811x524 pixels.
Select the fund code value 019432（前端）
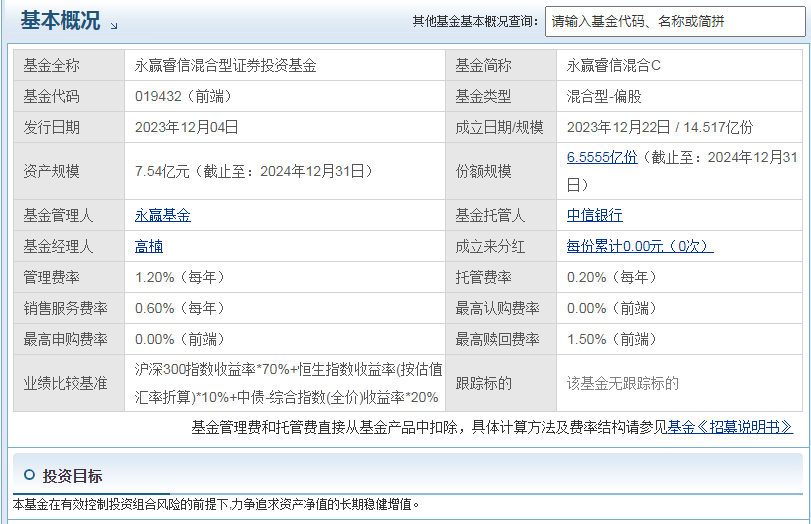tap(183, 96)
